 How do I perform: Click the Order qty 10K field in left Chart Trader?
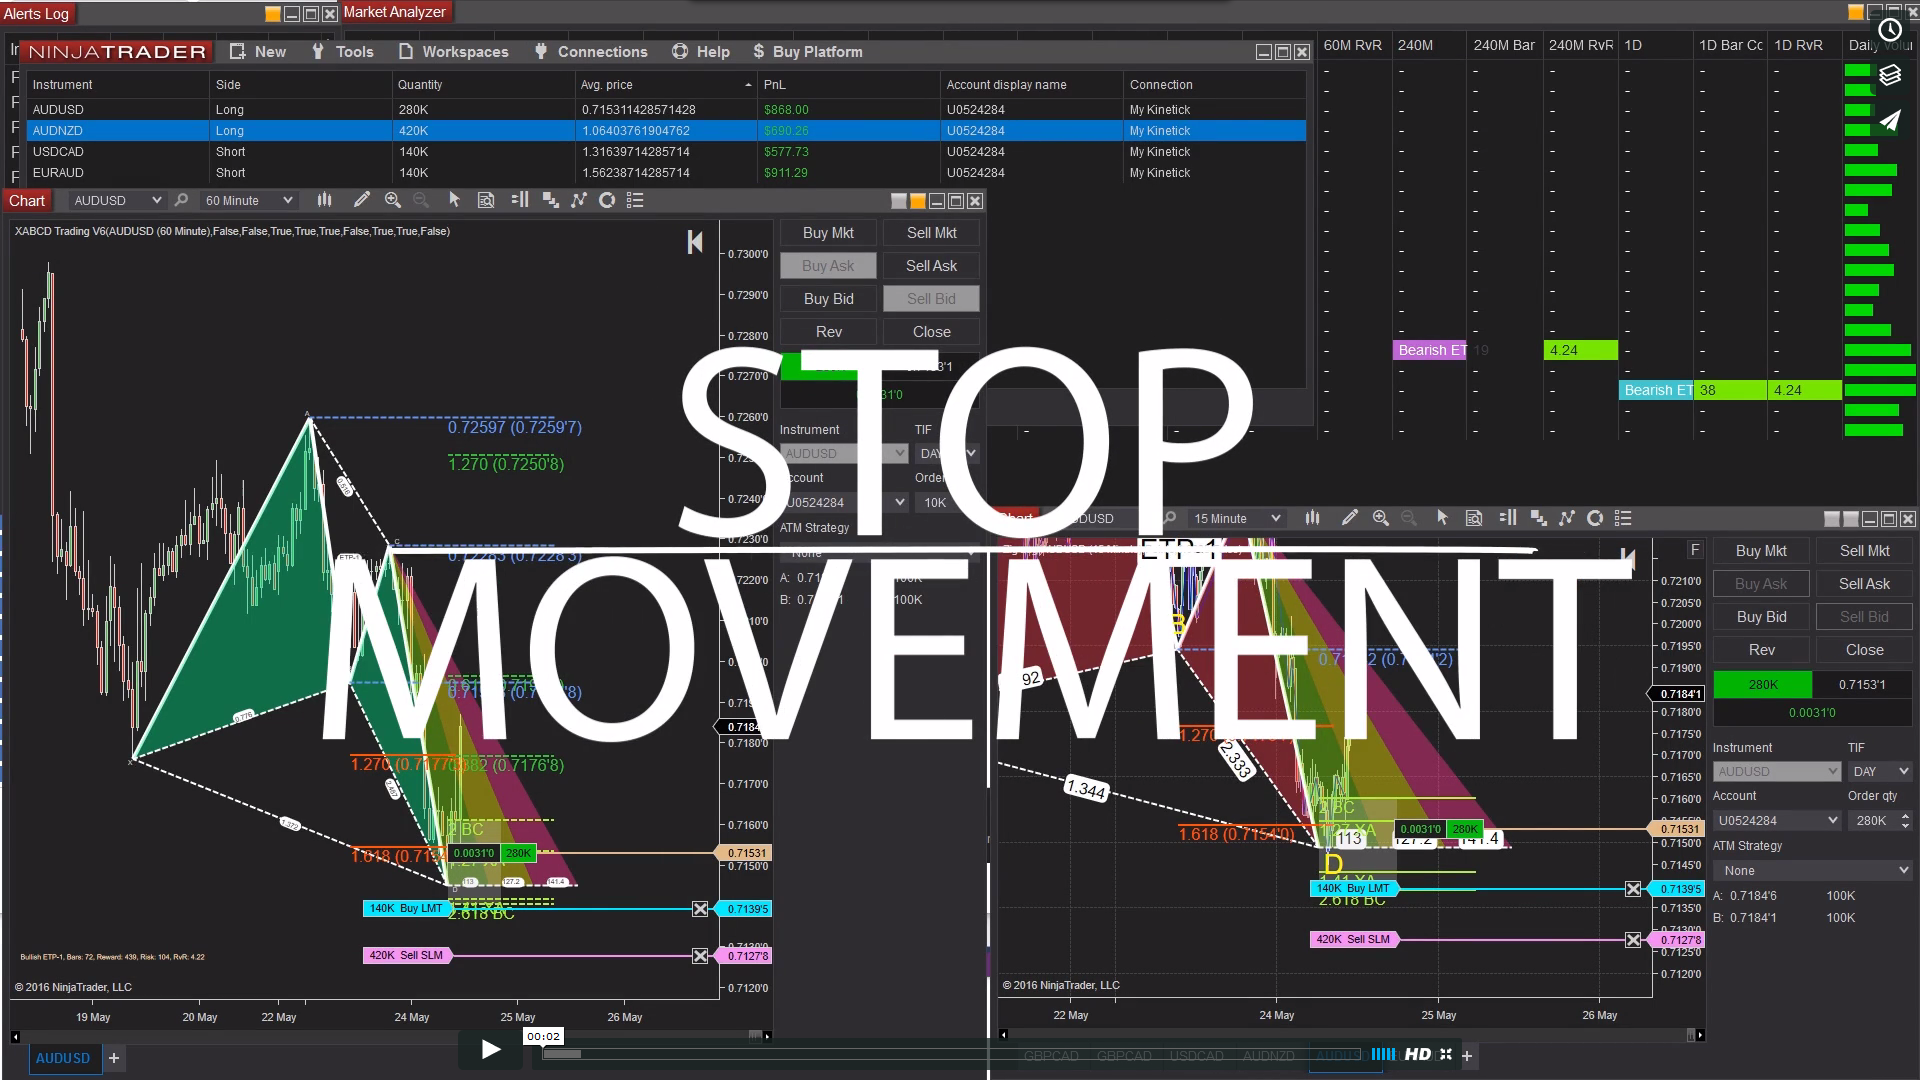tap(945, 502)
